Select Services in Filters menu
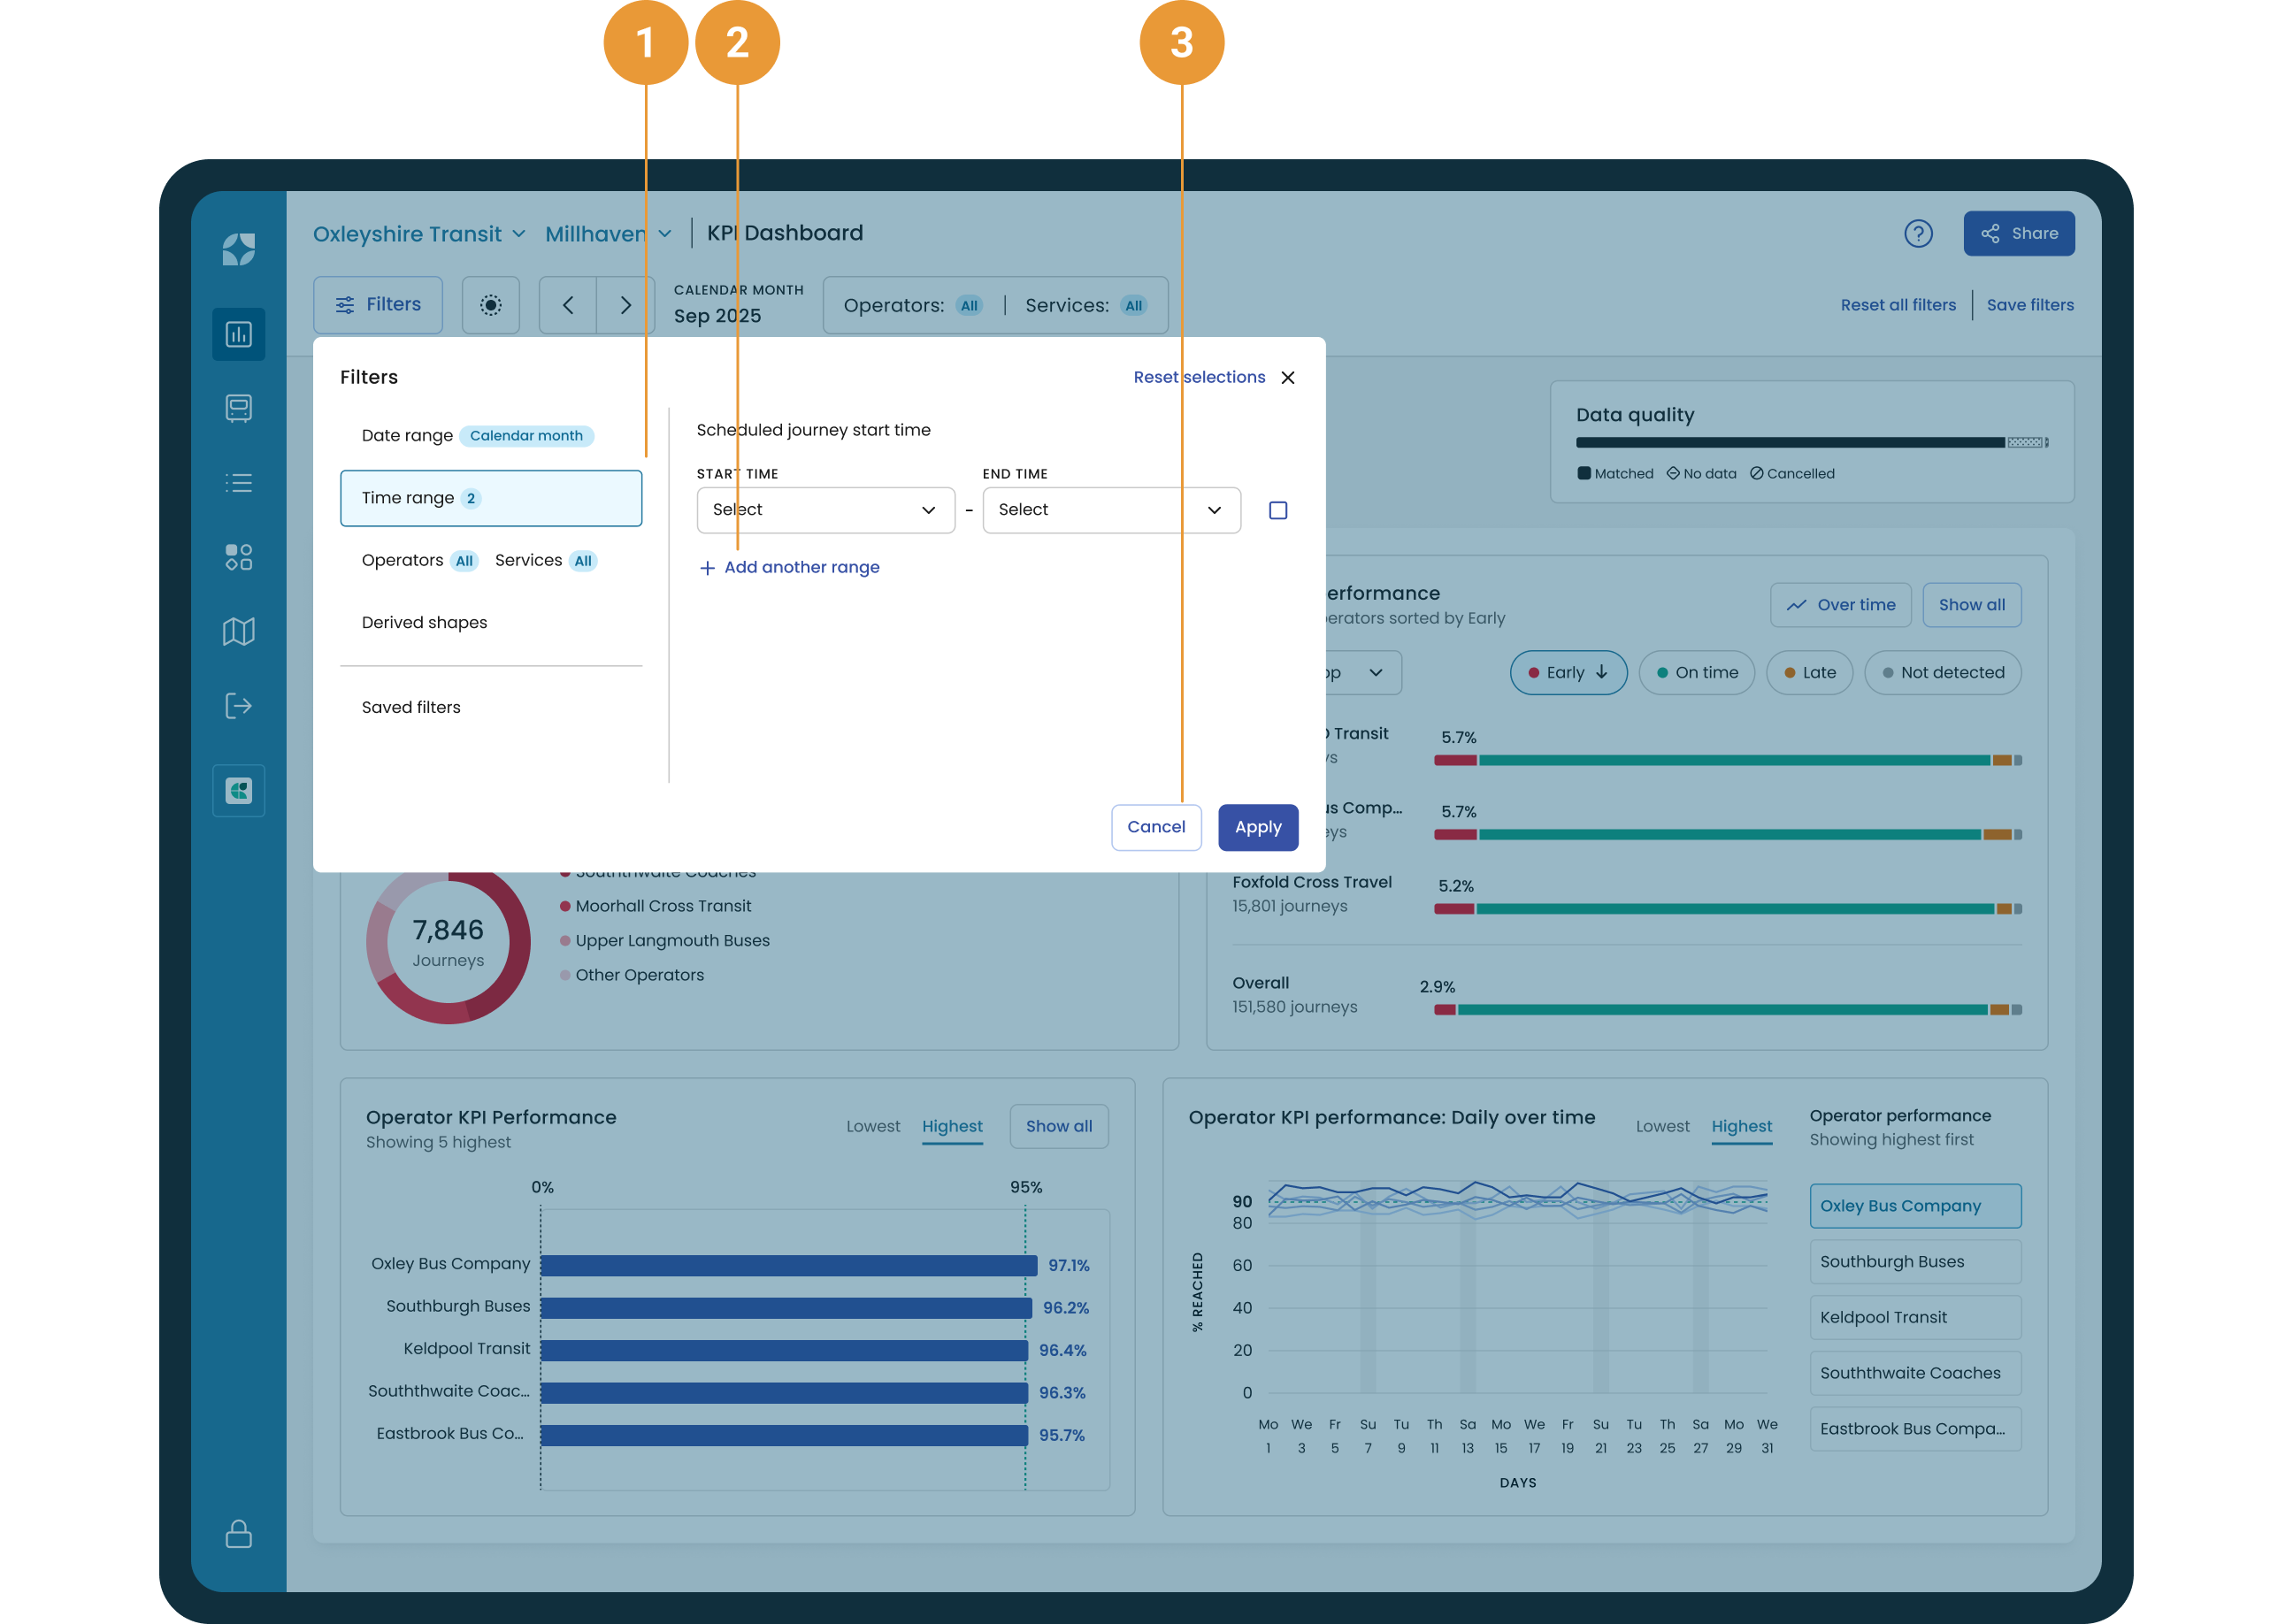This screenshot has height=1624, width=2293. click(x=545, y=561)
